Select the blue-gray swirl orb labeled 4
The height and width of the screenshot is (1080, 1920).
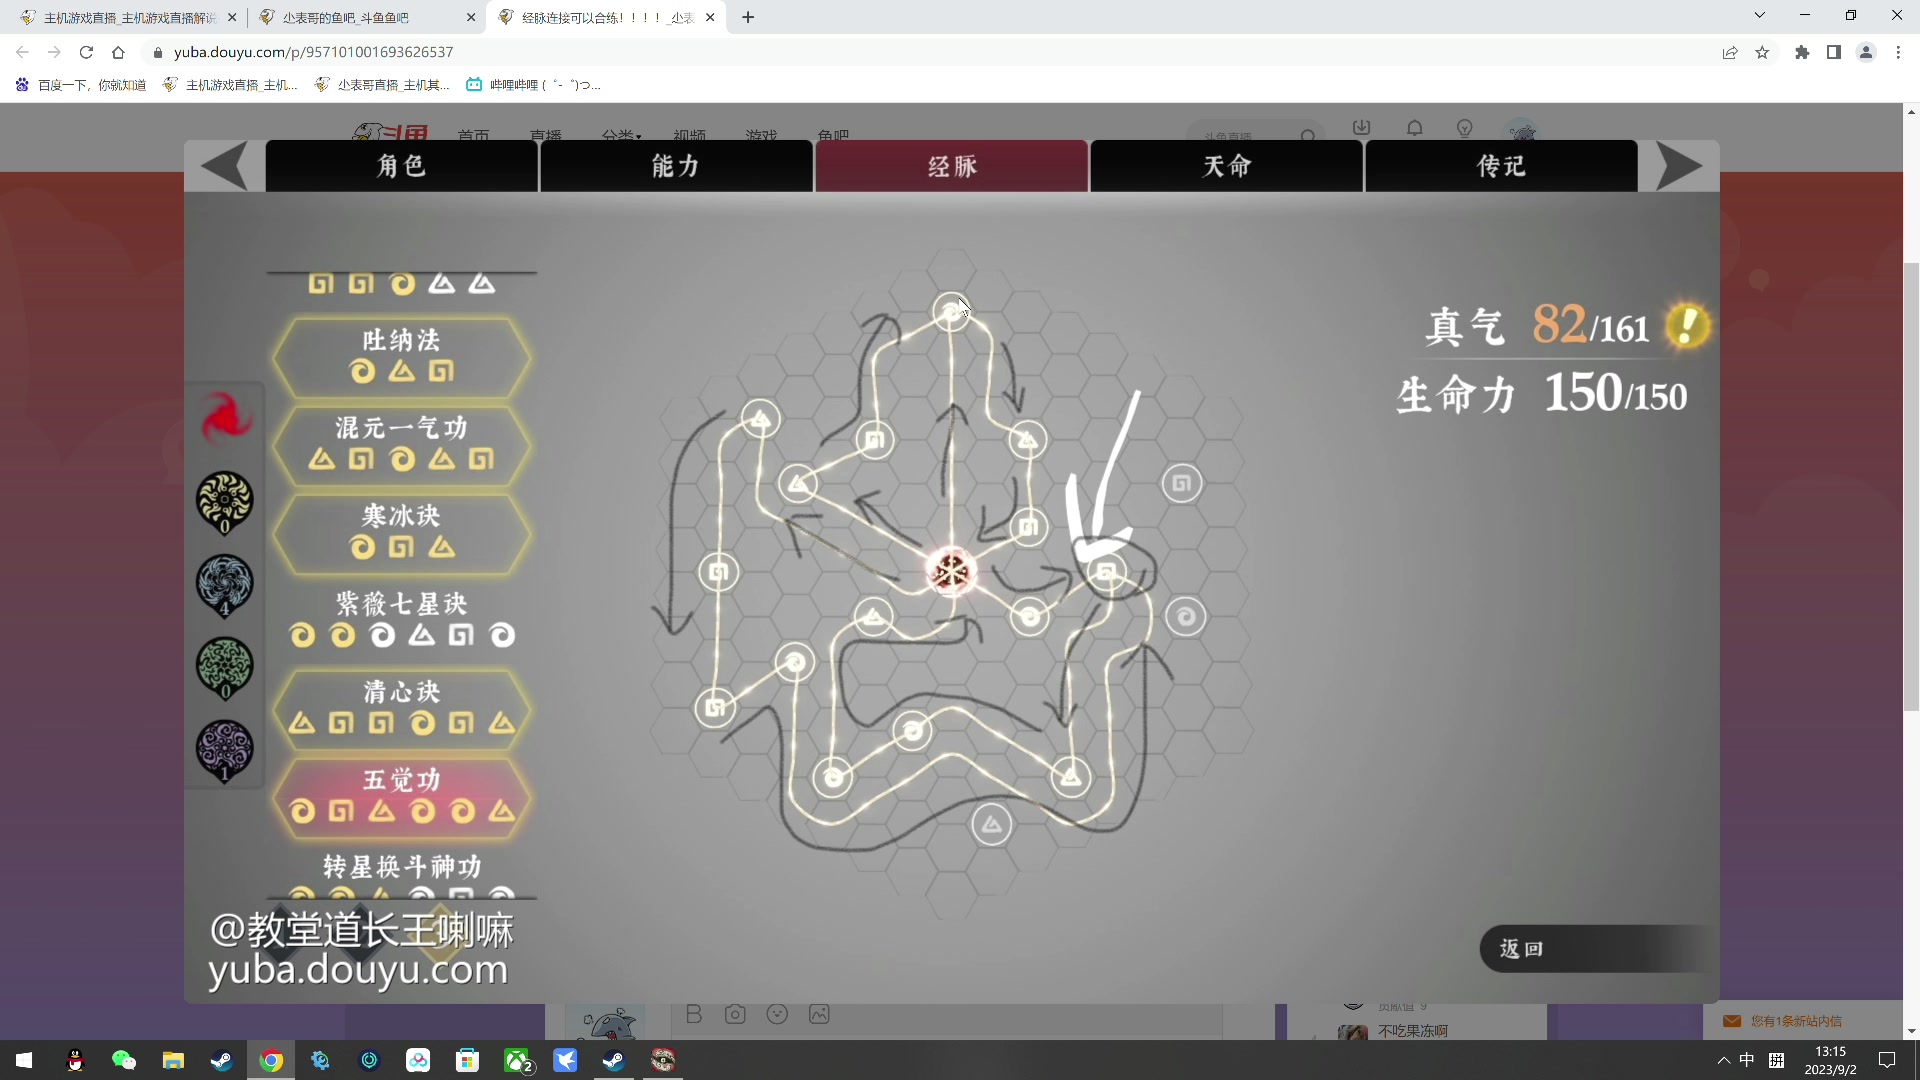225,583
